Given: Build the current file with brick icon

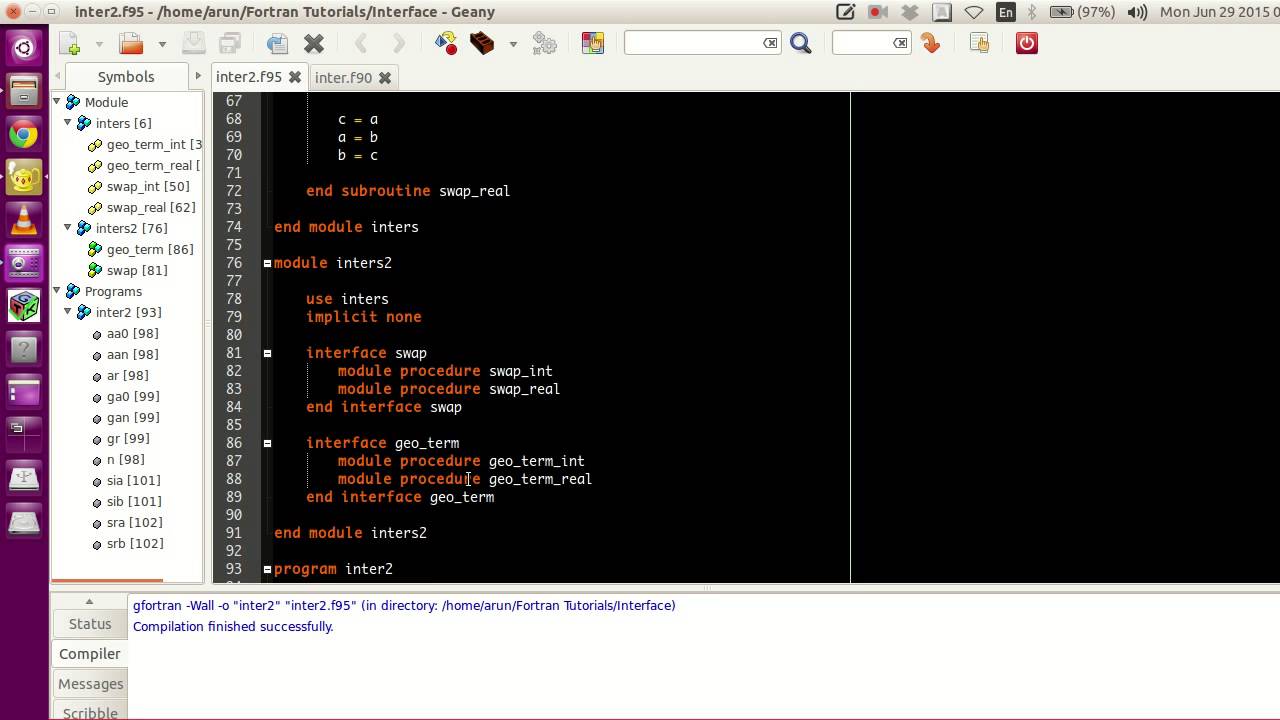Looking at the screenshot, I should (482, 43).
